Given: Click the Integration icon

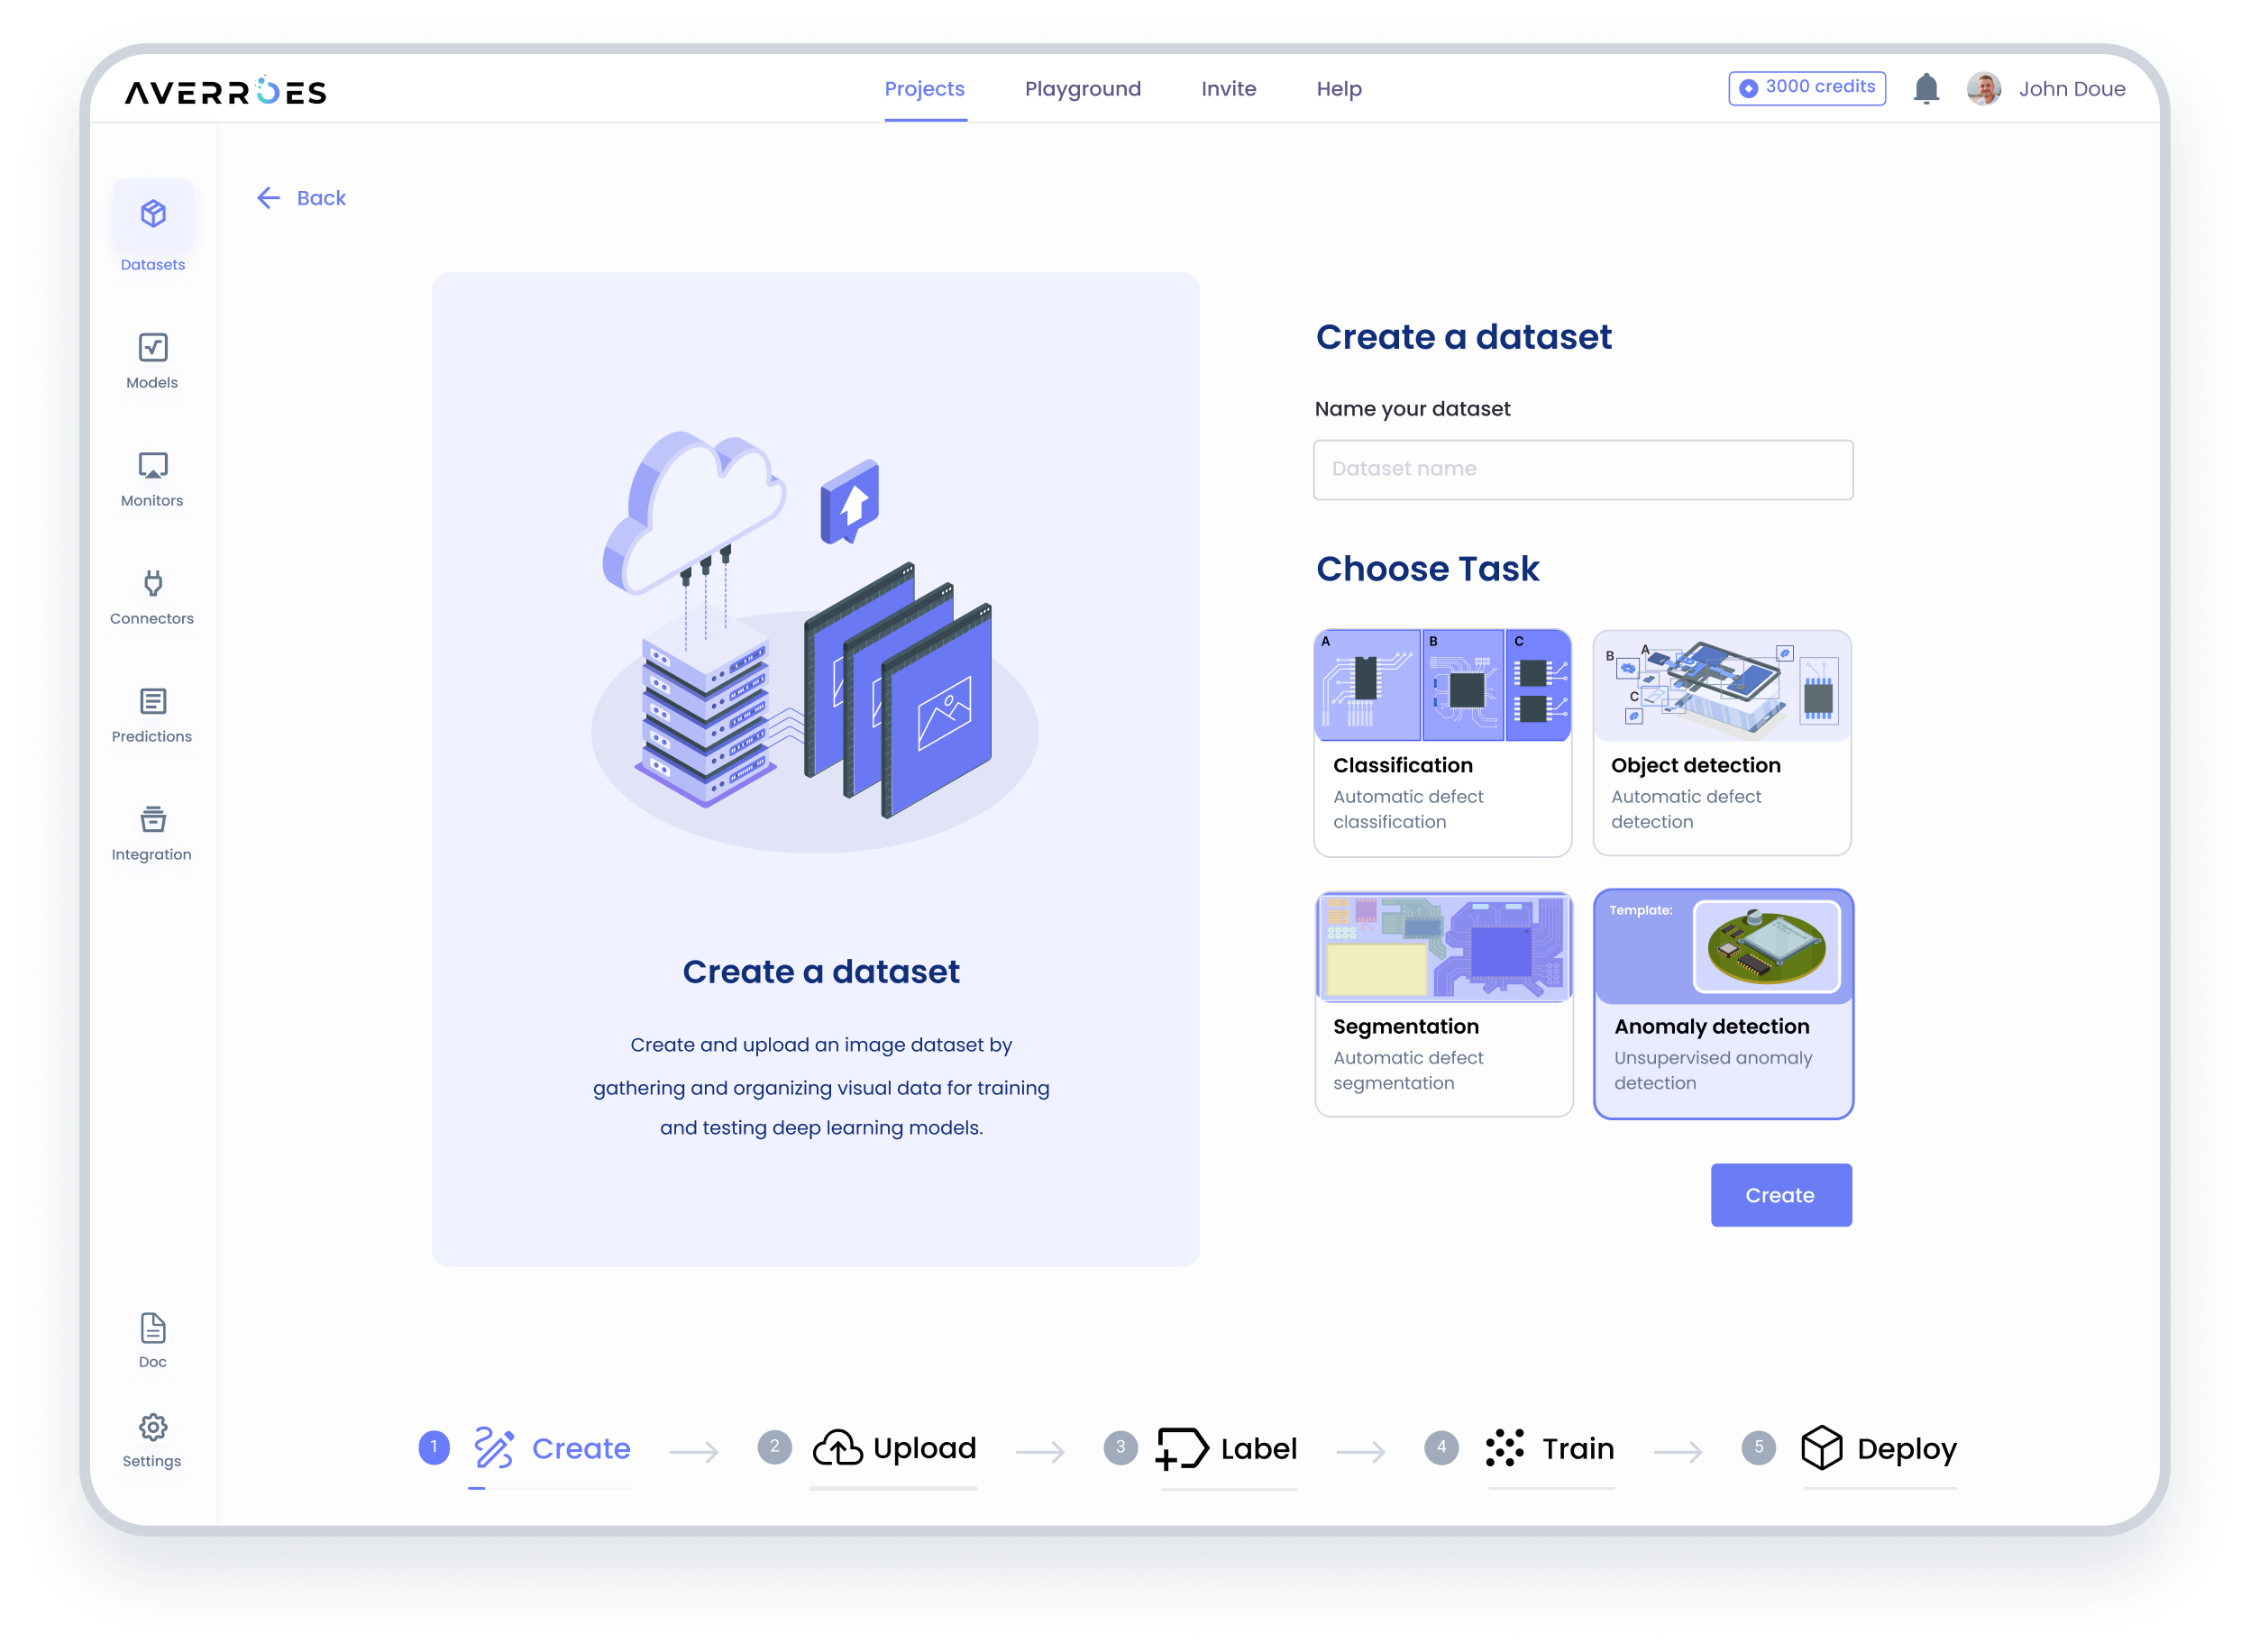Looking at the screenshot, I should tap(152, 819).
